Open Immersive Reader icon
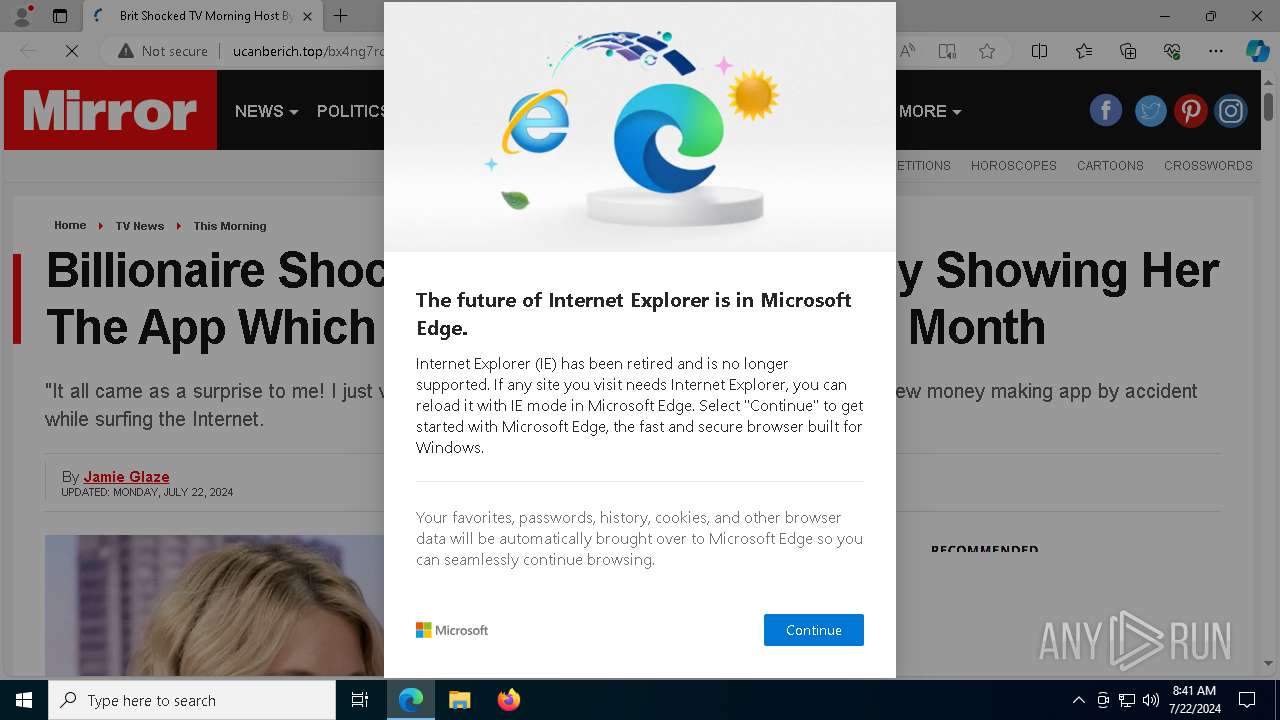This screenshot has height=720, width=1280. (x=947, y=51)
